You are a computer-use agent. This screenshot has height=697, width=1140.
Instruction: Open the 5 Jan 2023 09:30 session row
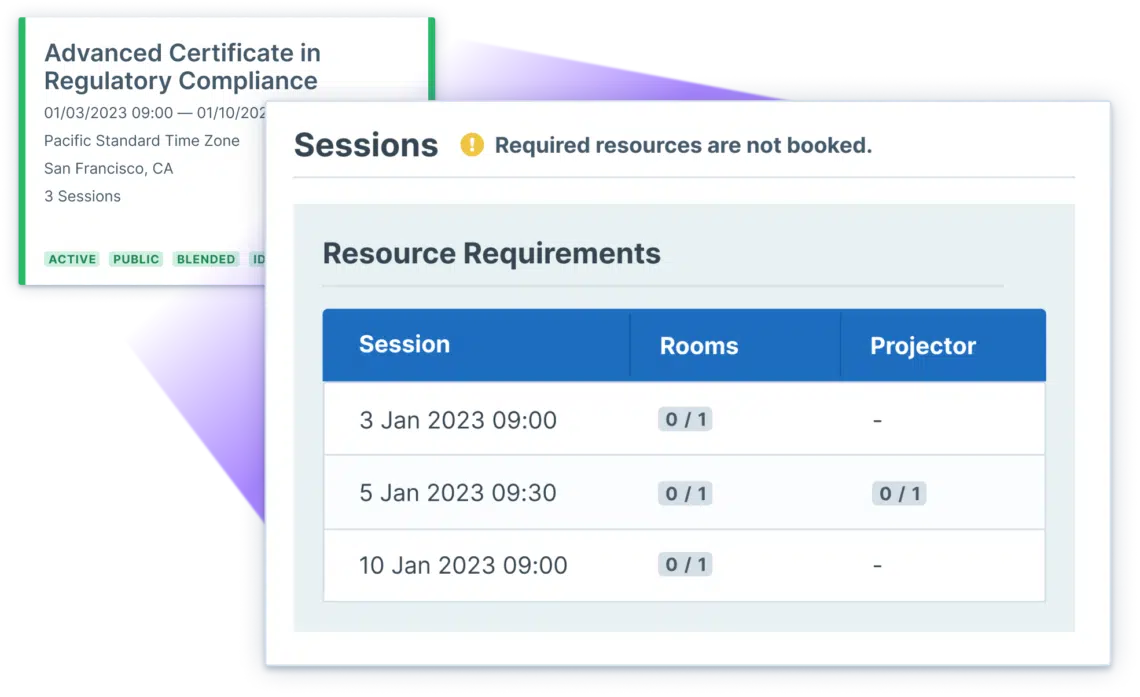tap(684, 492)
